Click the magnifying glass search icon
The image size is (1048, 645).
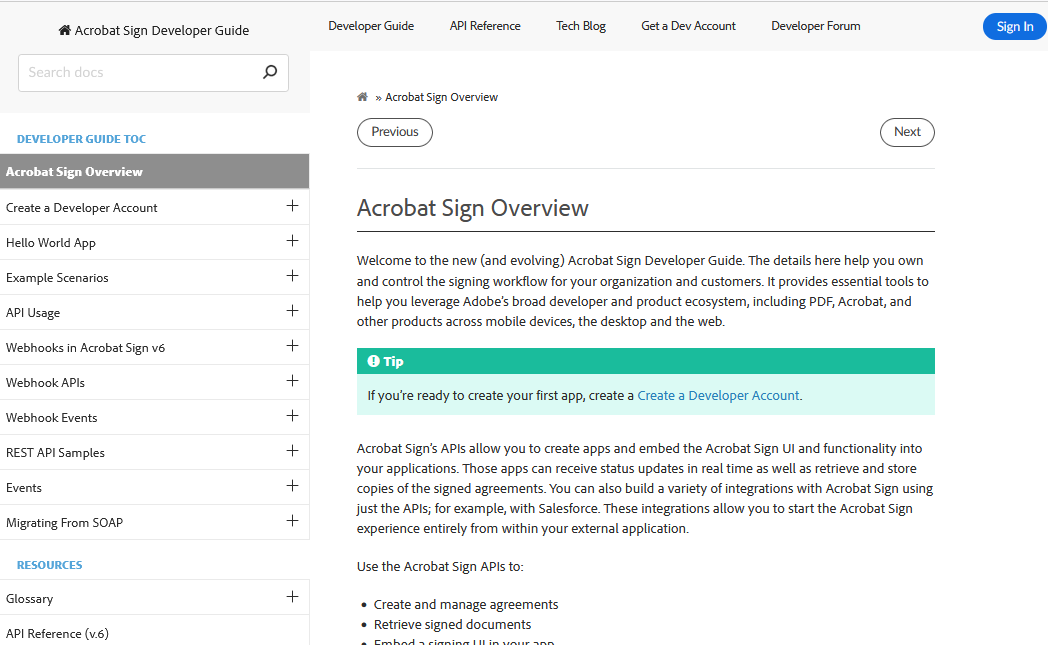coord(269,72)
